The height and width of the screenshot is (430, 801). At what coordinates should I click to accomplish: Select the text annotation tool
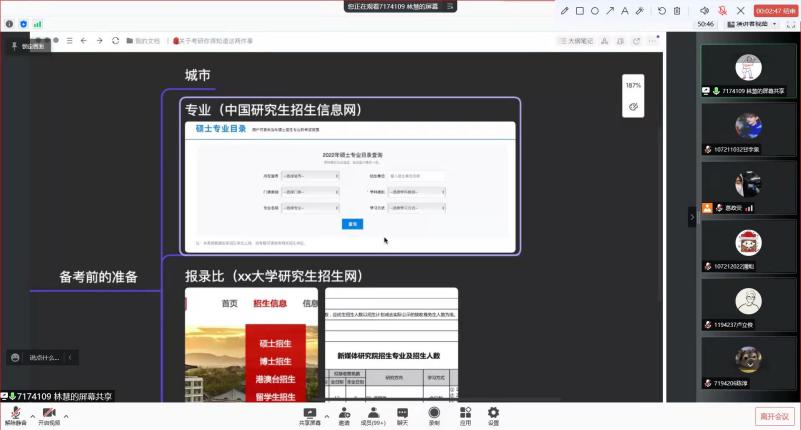[625, 11]
